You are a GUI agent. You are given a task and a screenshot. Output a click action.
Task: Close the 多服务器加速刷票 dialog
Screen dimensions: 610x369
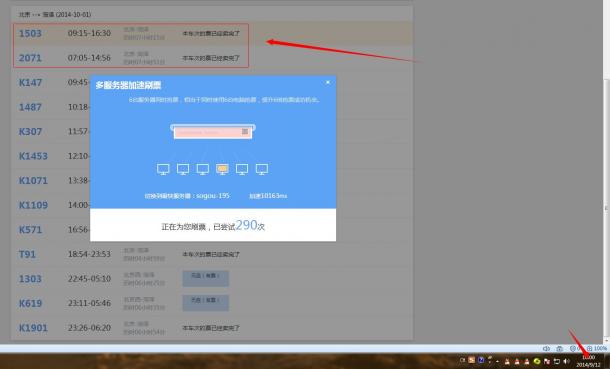pyautogui.click(x=328, y=82)
